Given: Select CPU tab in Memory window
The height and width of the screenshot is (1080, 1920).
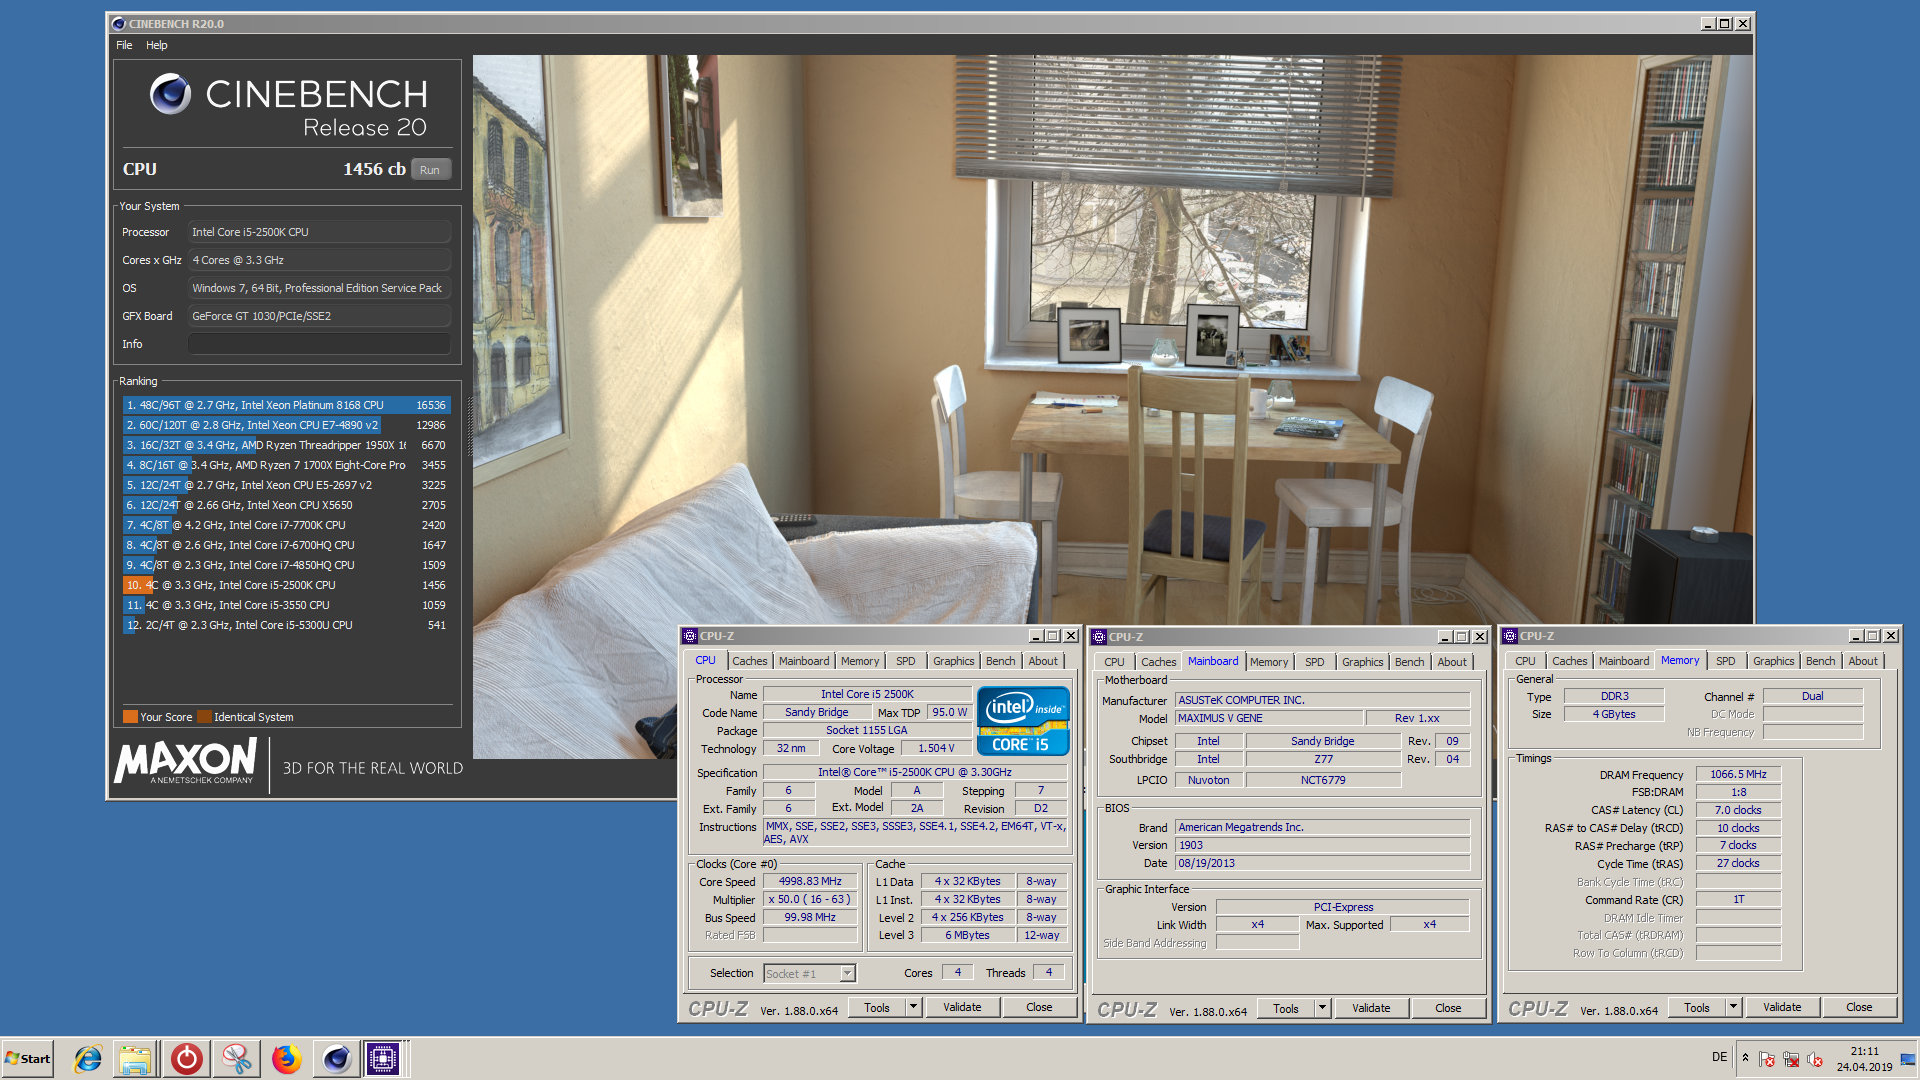Looking at the screenshot, I should (x=1525, y=661).
